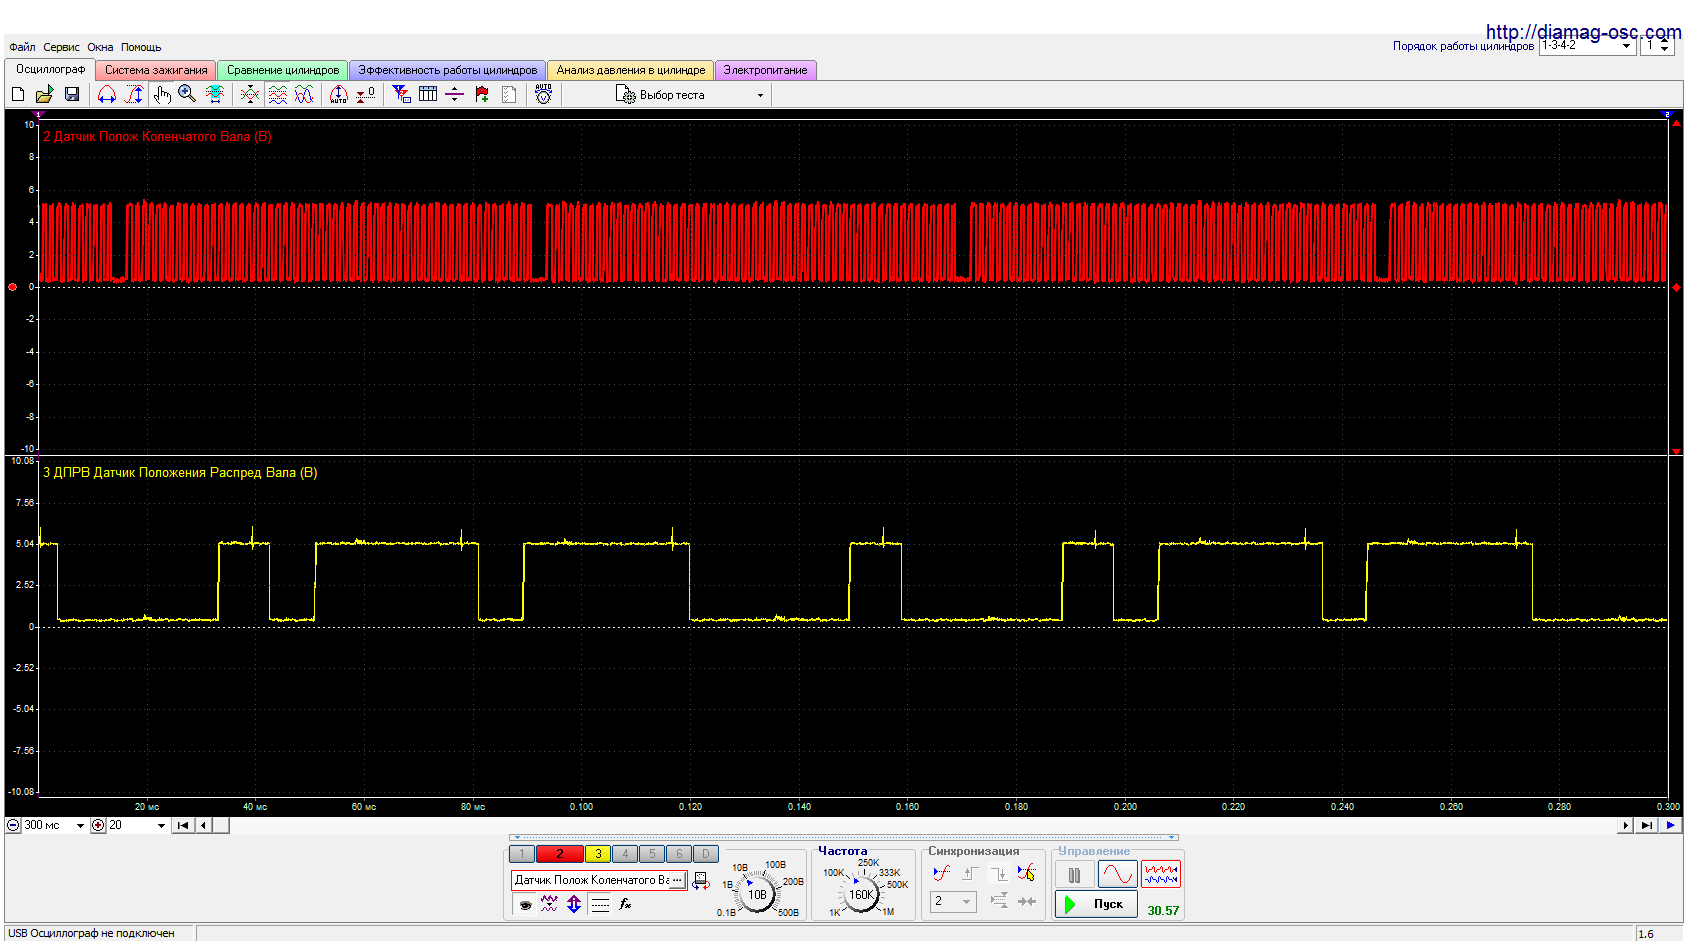Open the Окна menu
Image resolution: width=1696 pixels, height=946 pixels.
(100, 47)
